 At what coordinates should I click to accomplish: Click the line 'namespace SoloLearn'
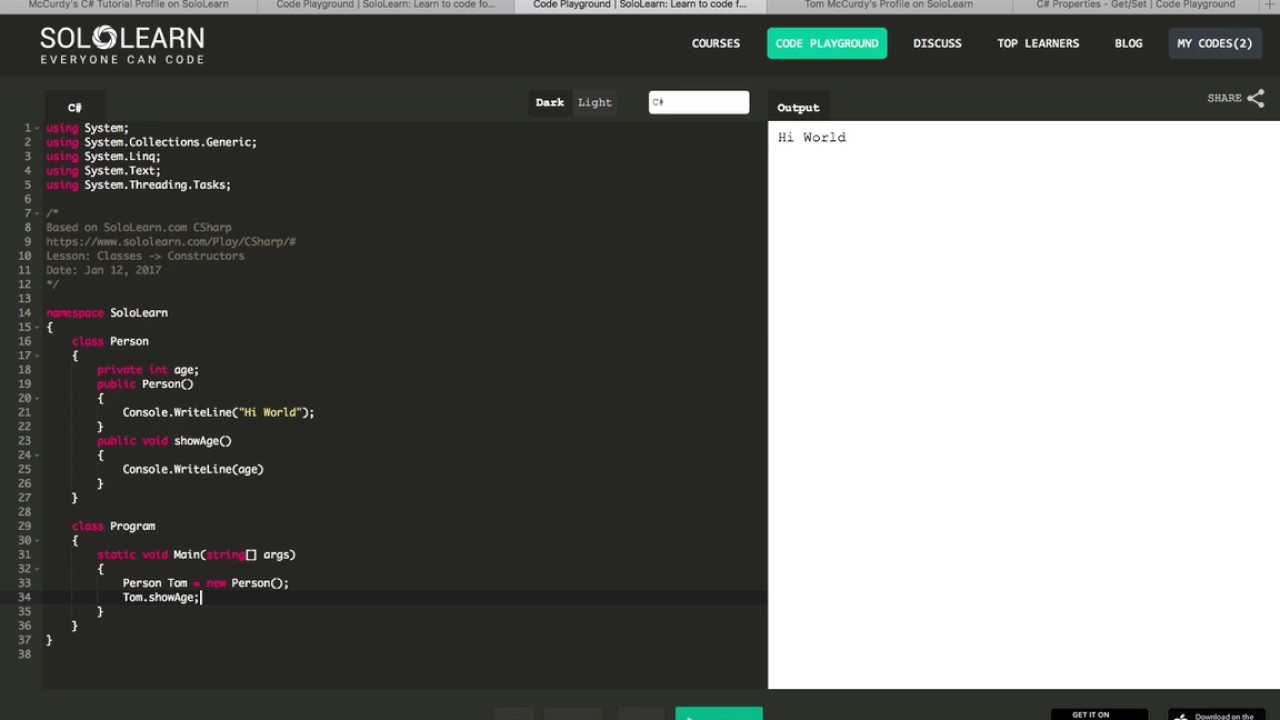(x=107, y=313)
